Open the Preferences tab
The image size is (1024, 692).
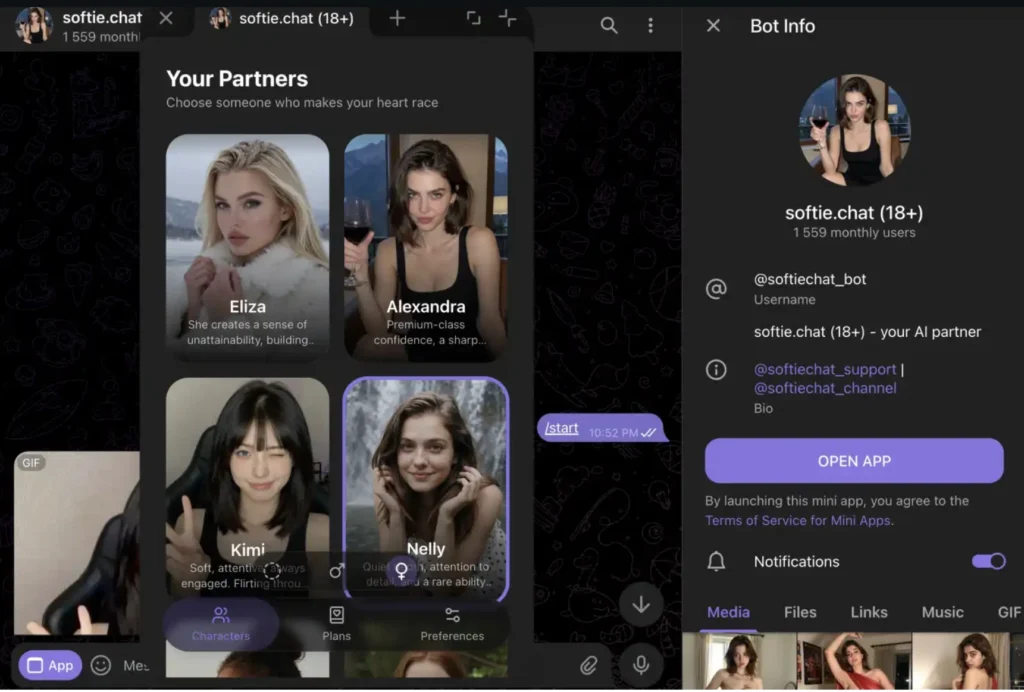pos(452,624)
